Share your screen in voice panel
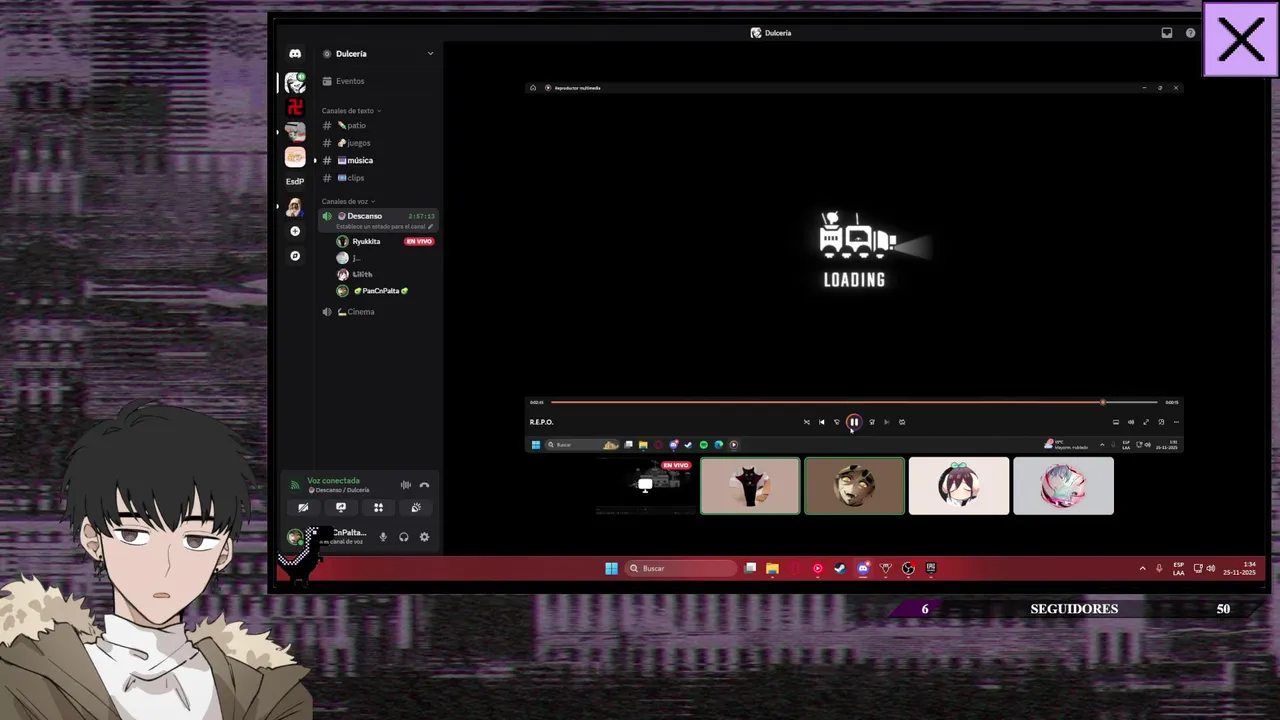Image resolution: width=1280 pixels, height=720 pixels. [x=341, y=508]
